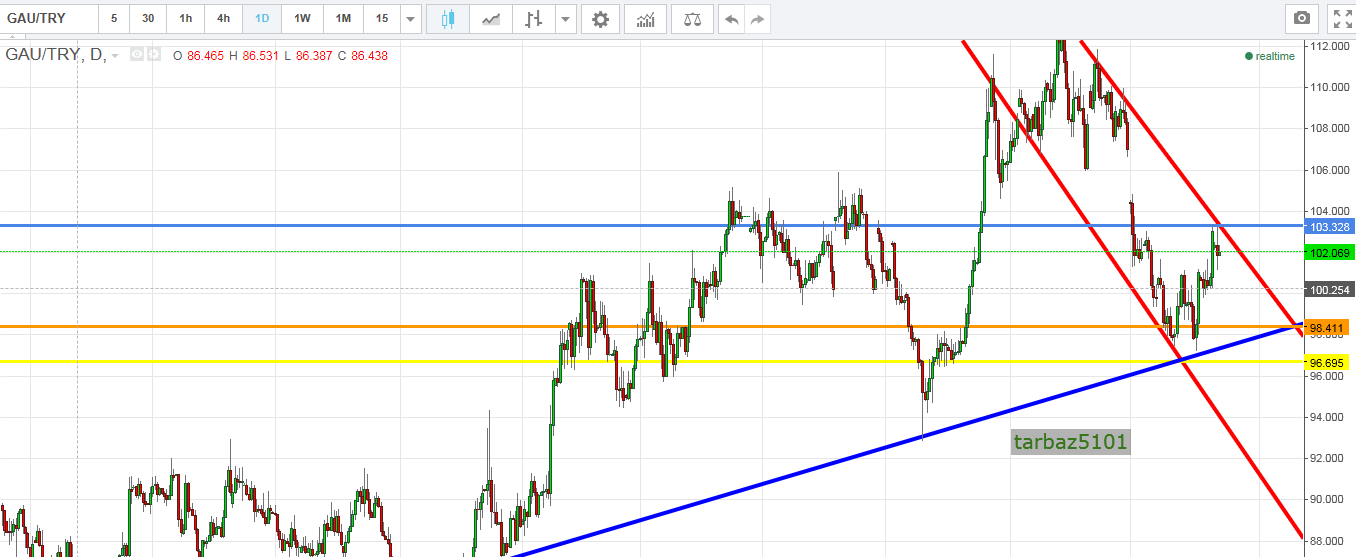This screenshot has height=557, width=1356.
Task: Toggle series visibility eye icon in legend
Action: (137, 55)
